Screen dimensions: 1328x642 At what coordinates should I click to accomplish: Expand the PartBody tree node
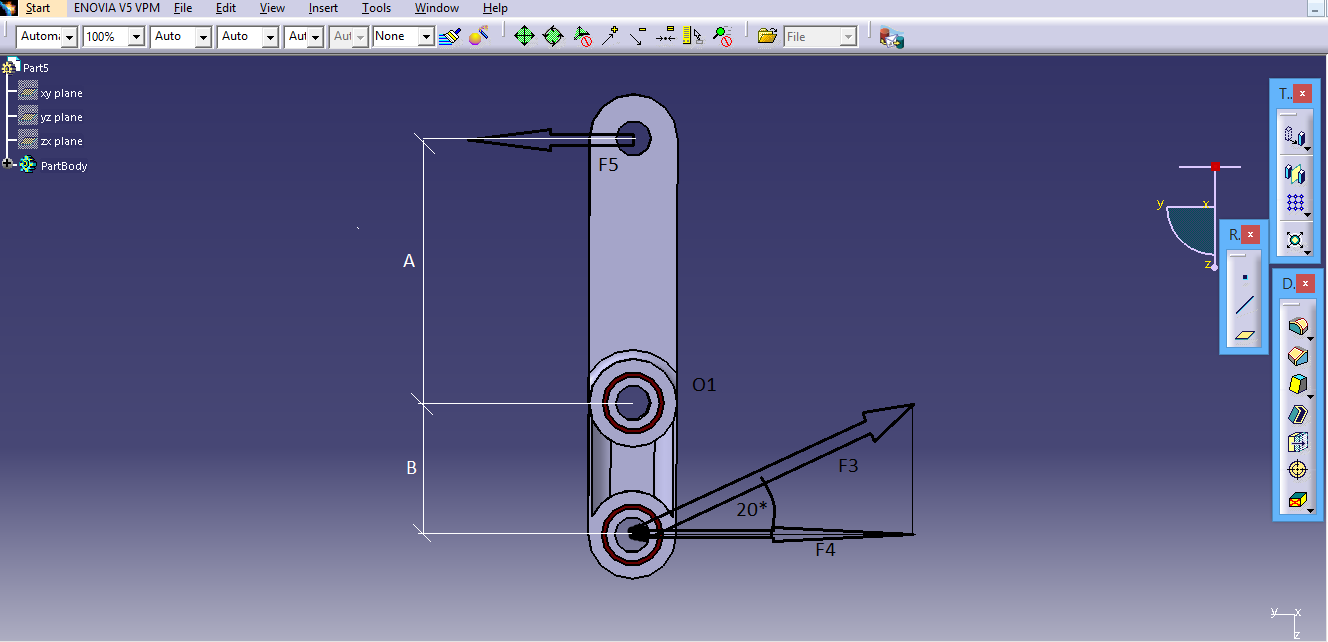(8, 164)
